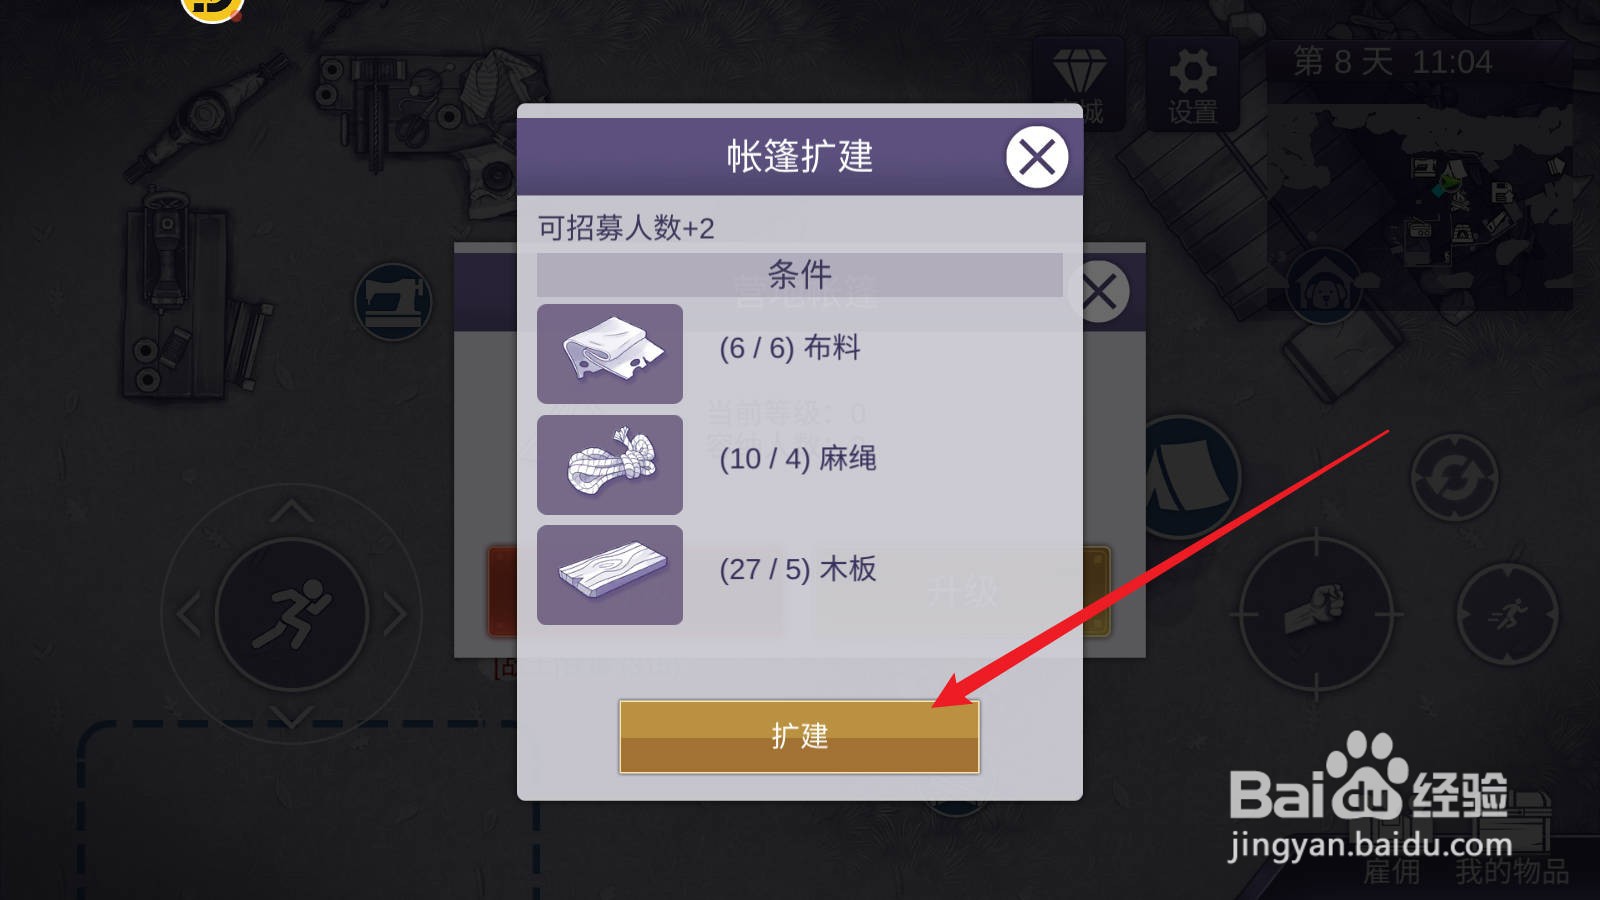Tap the fist attack button

click(1316, 613)
